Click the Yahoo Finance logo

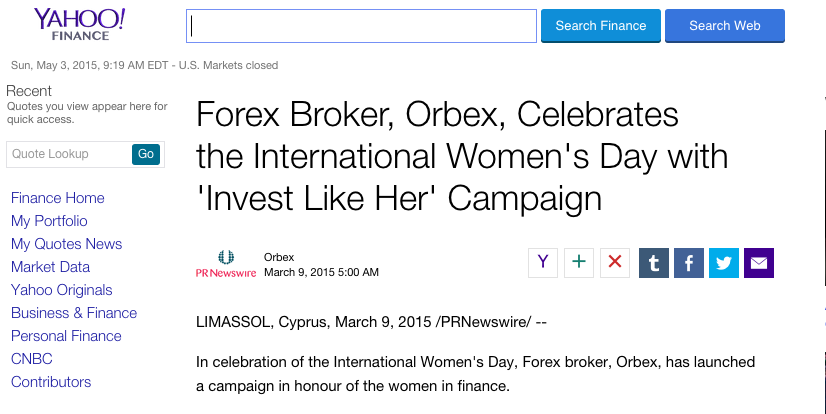click(79, 24)
